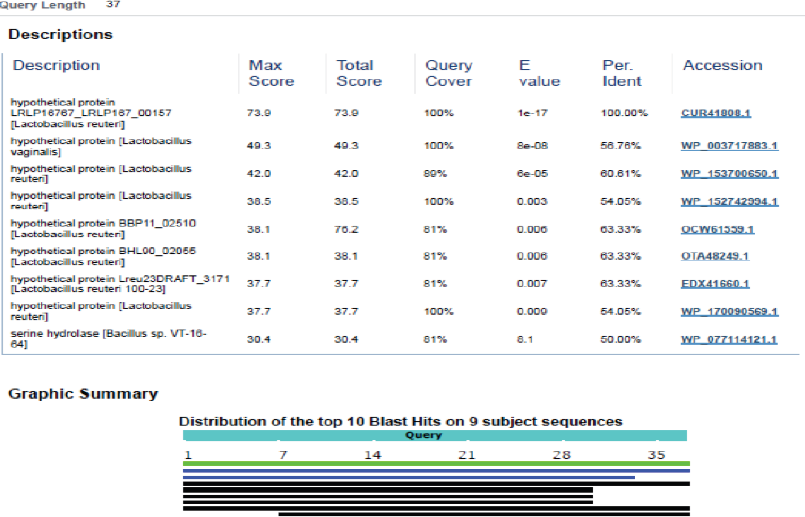The image size is (805, 517).
Task: Open serine hydrolase accession WP_077114121.1
Action: click(729, 339)
